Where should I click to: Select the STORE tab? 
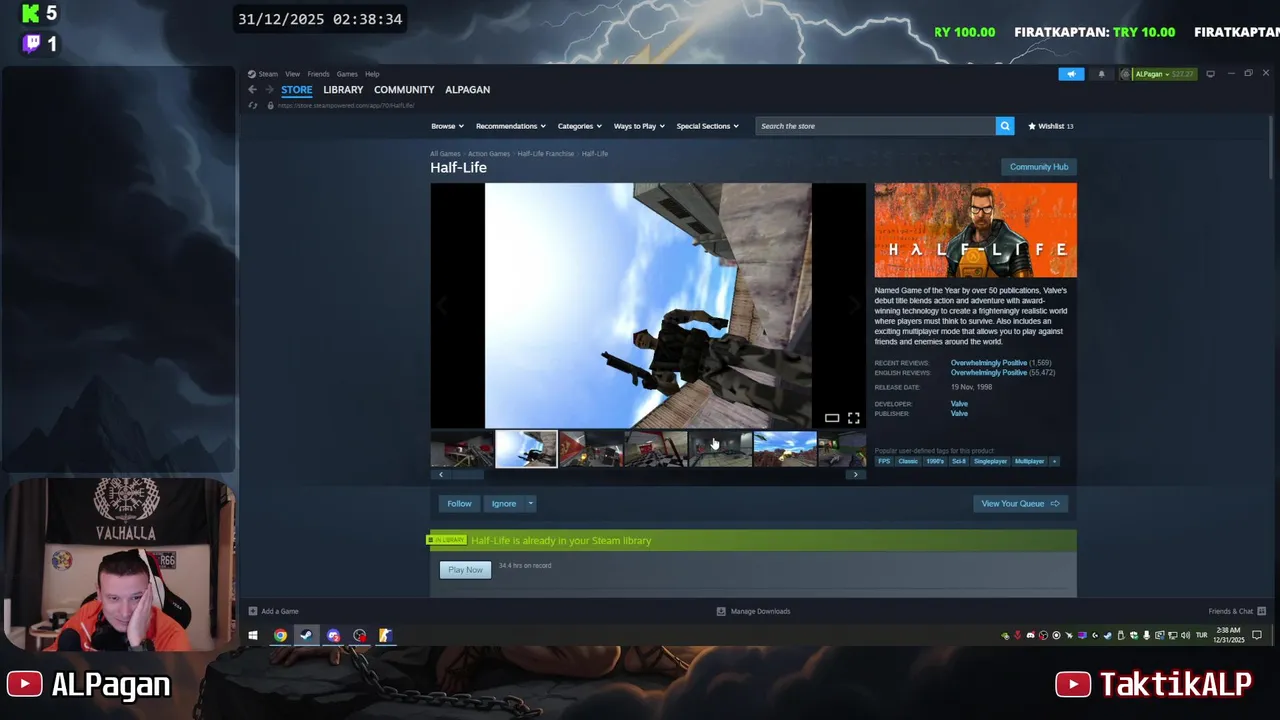[296, 90]
